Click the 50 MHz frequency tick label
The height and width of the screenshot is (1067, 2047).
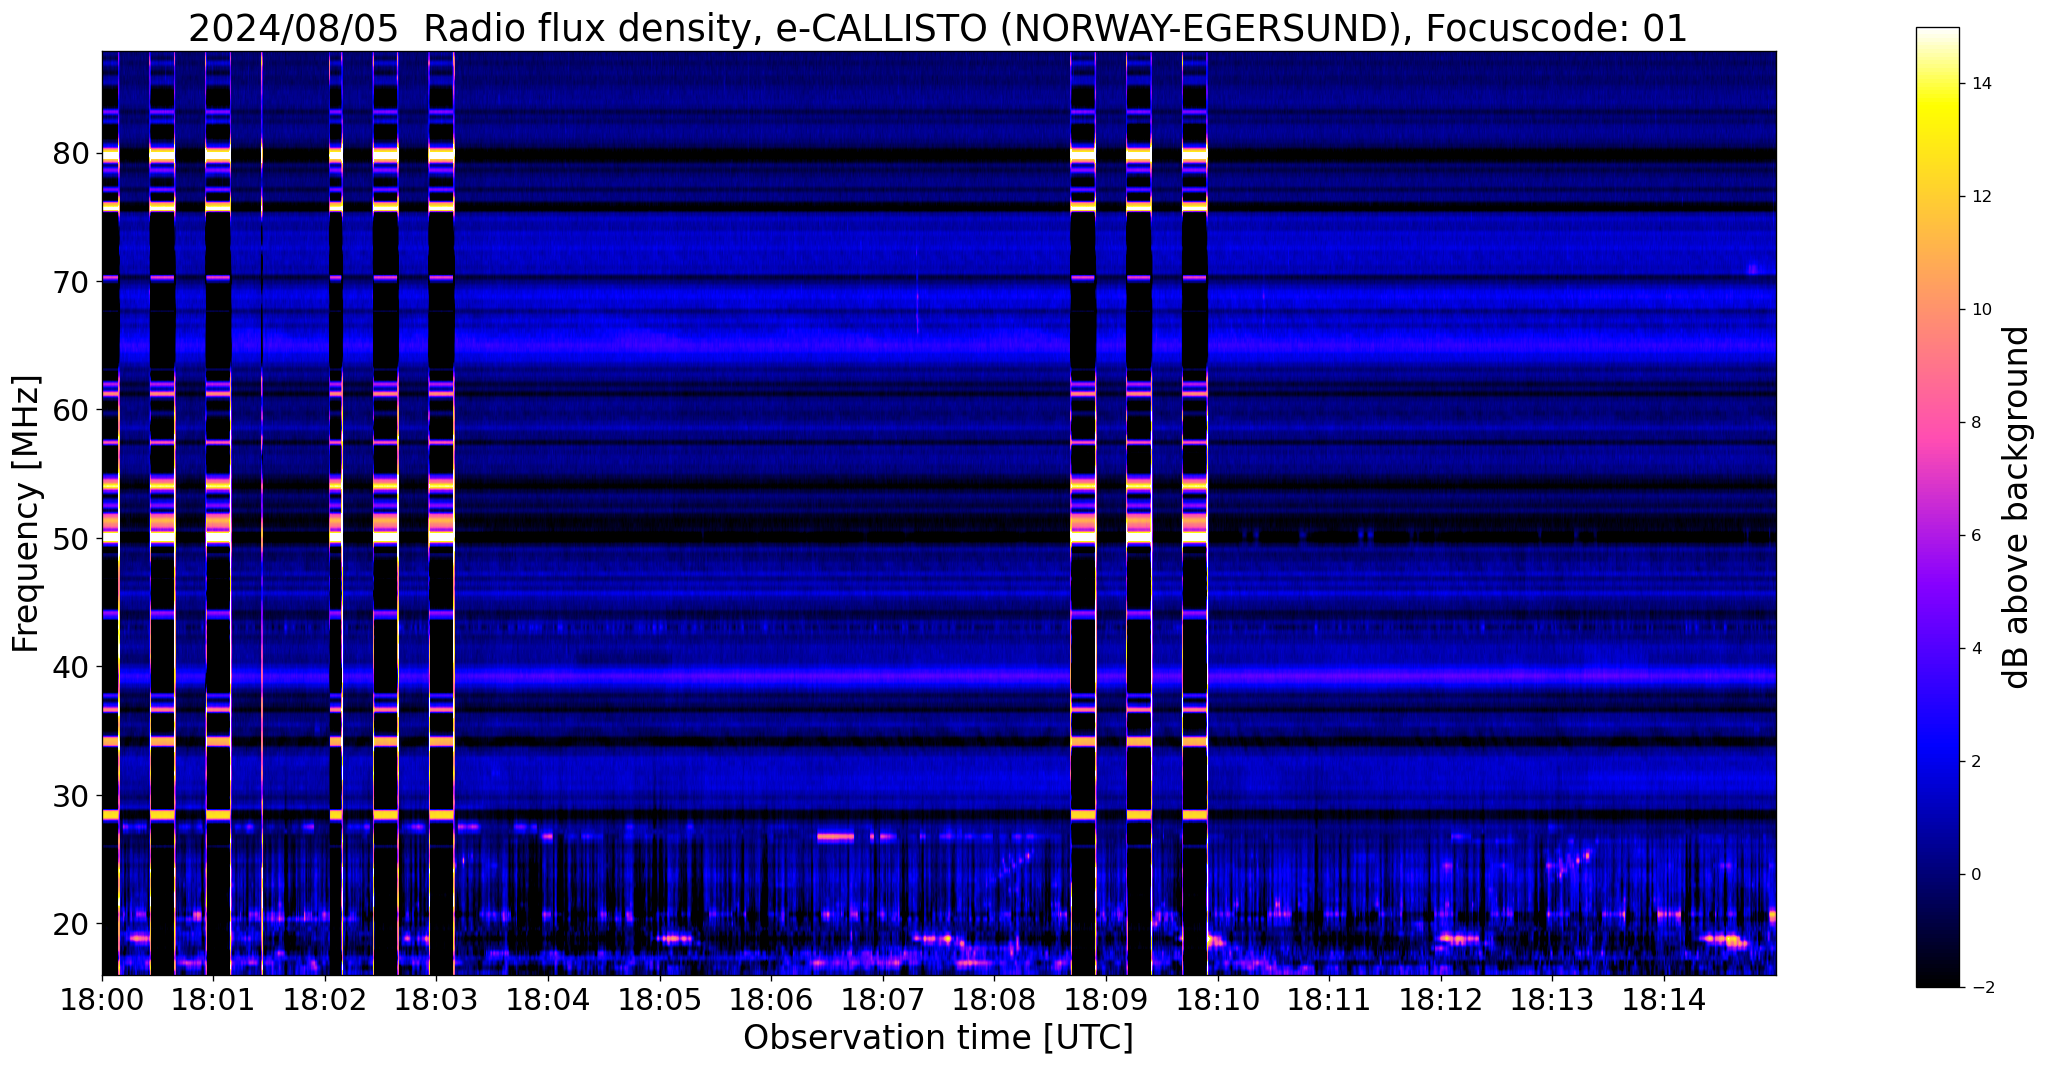click(x=70, y=539)
